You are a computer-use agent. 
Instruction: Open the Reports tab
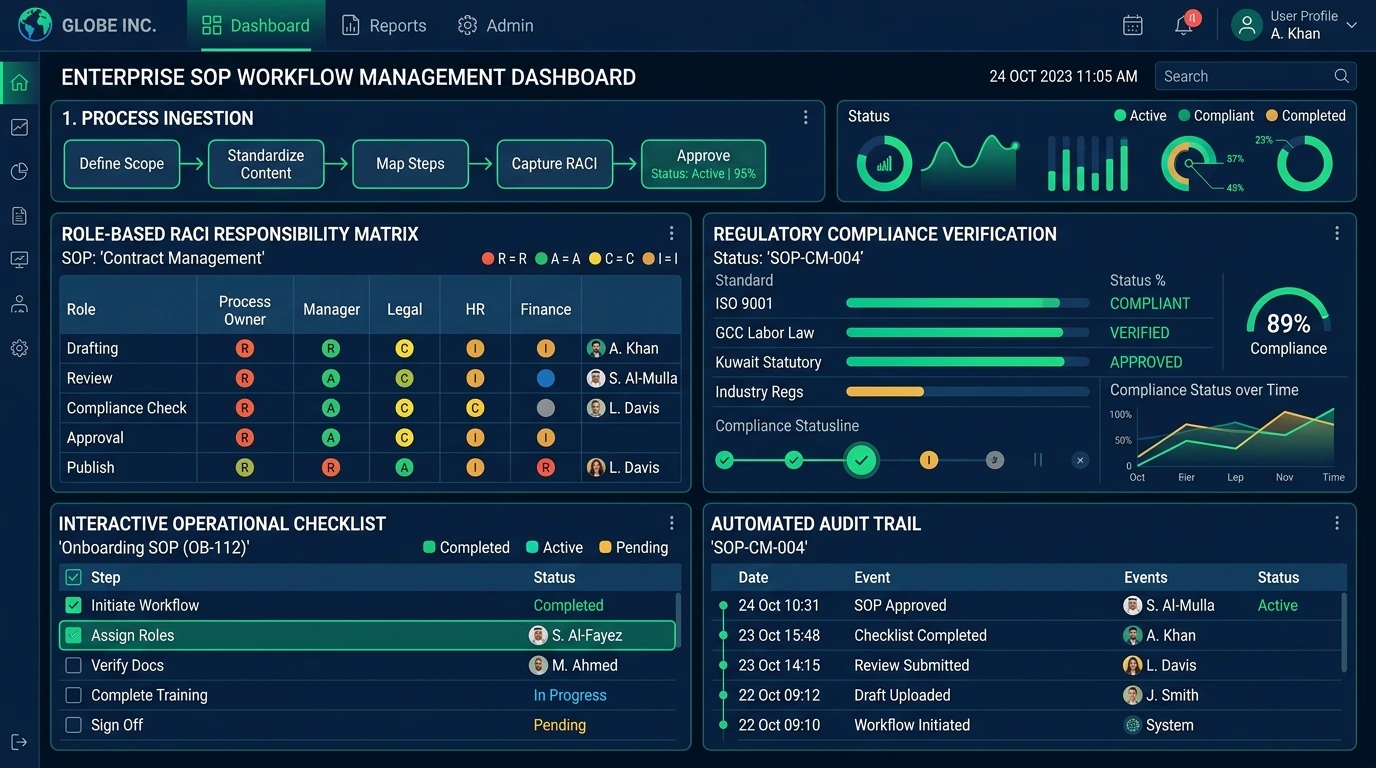coord(384,26)
